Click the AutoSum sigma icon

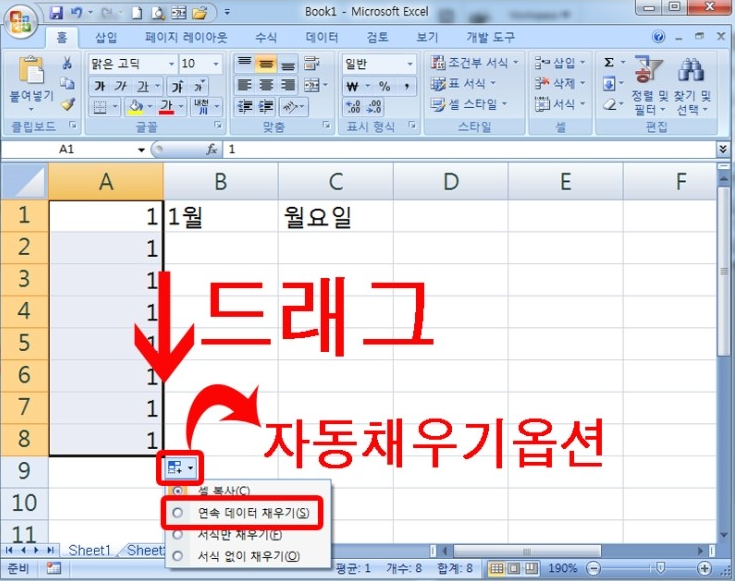tap(609, 62)
